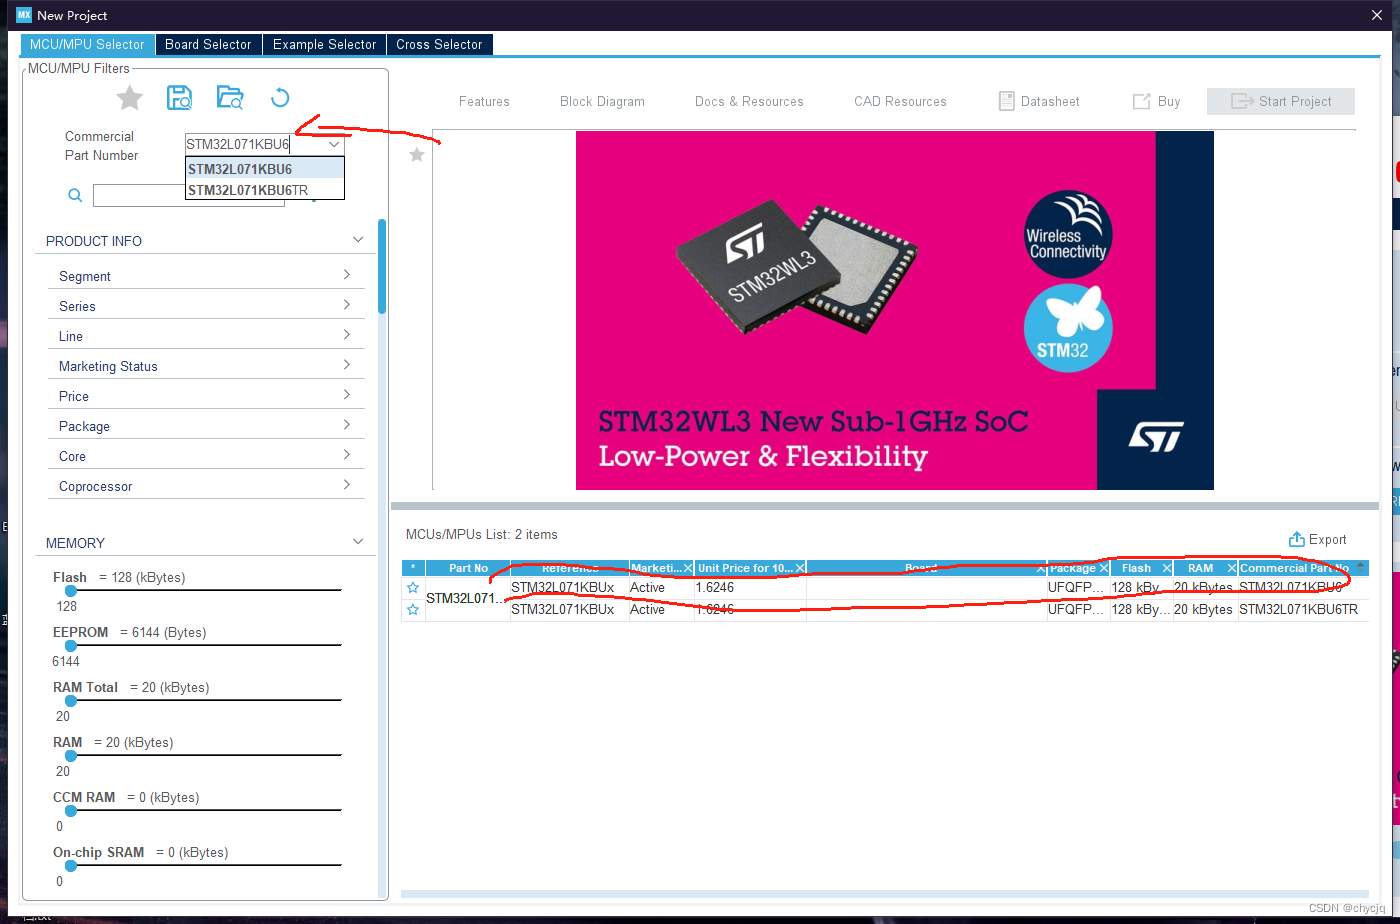This screenshot has height=924, width=1400.
Task: Close the Package column via its X
Action: (1103, 568)
